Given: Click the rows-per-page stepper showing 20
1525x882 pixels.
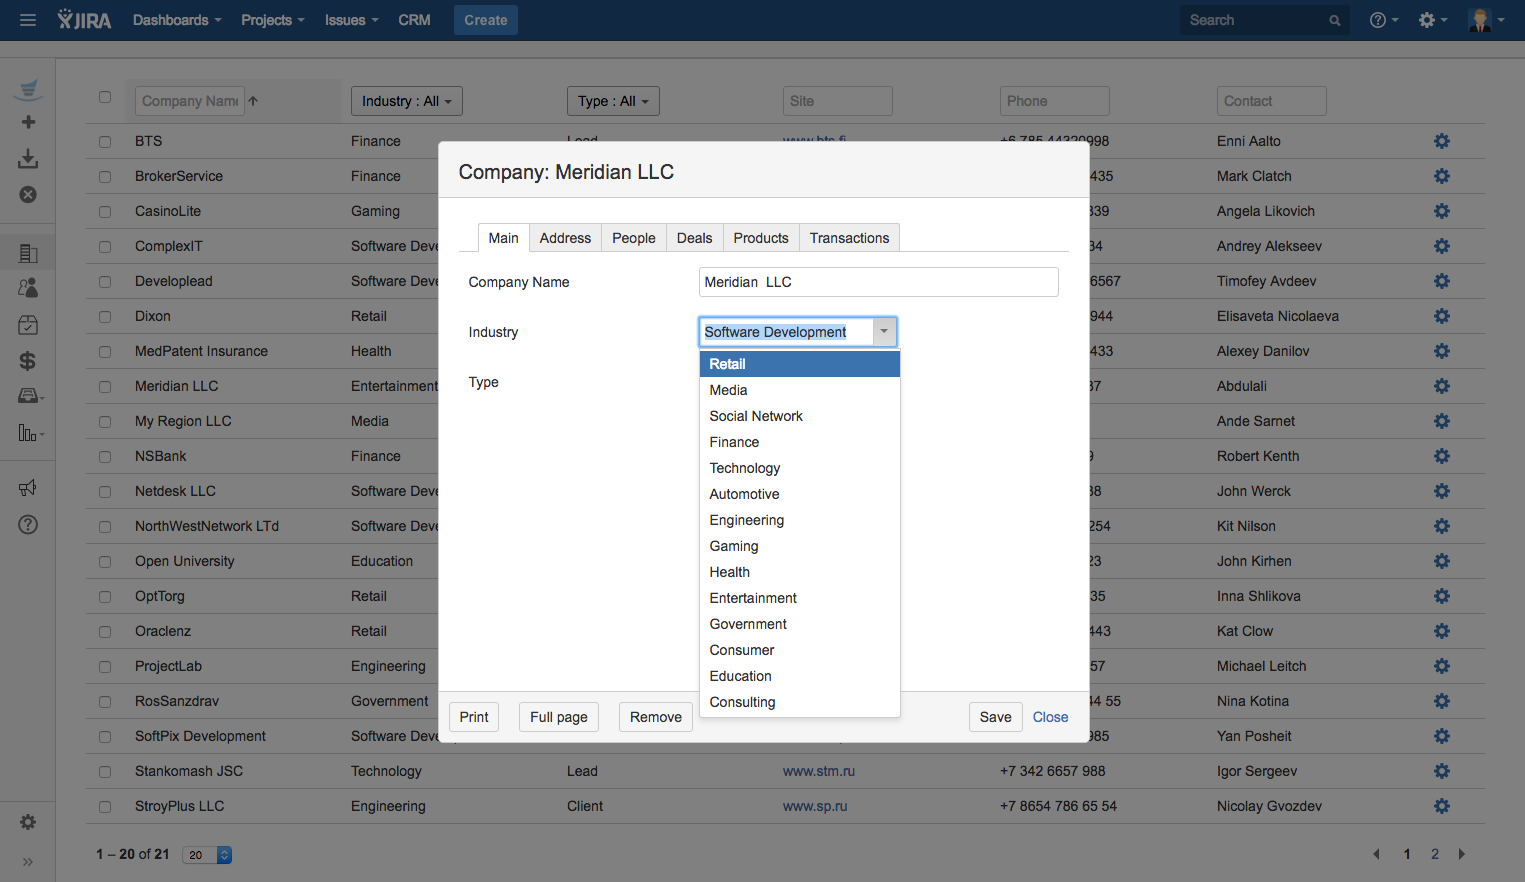Looking at the screenshot, I should click(x=207, y=855).
